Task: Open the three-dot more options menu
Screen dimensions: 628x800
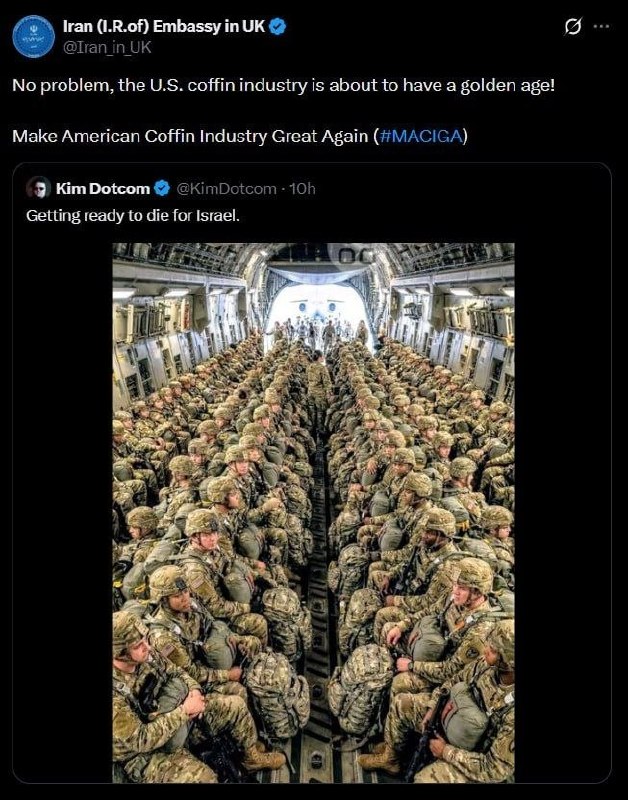Action: (601, 27)
